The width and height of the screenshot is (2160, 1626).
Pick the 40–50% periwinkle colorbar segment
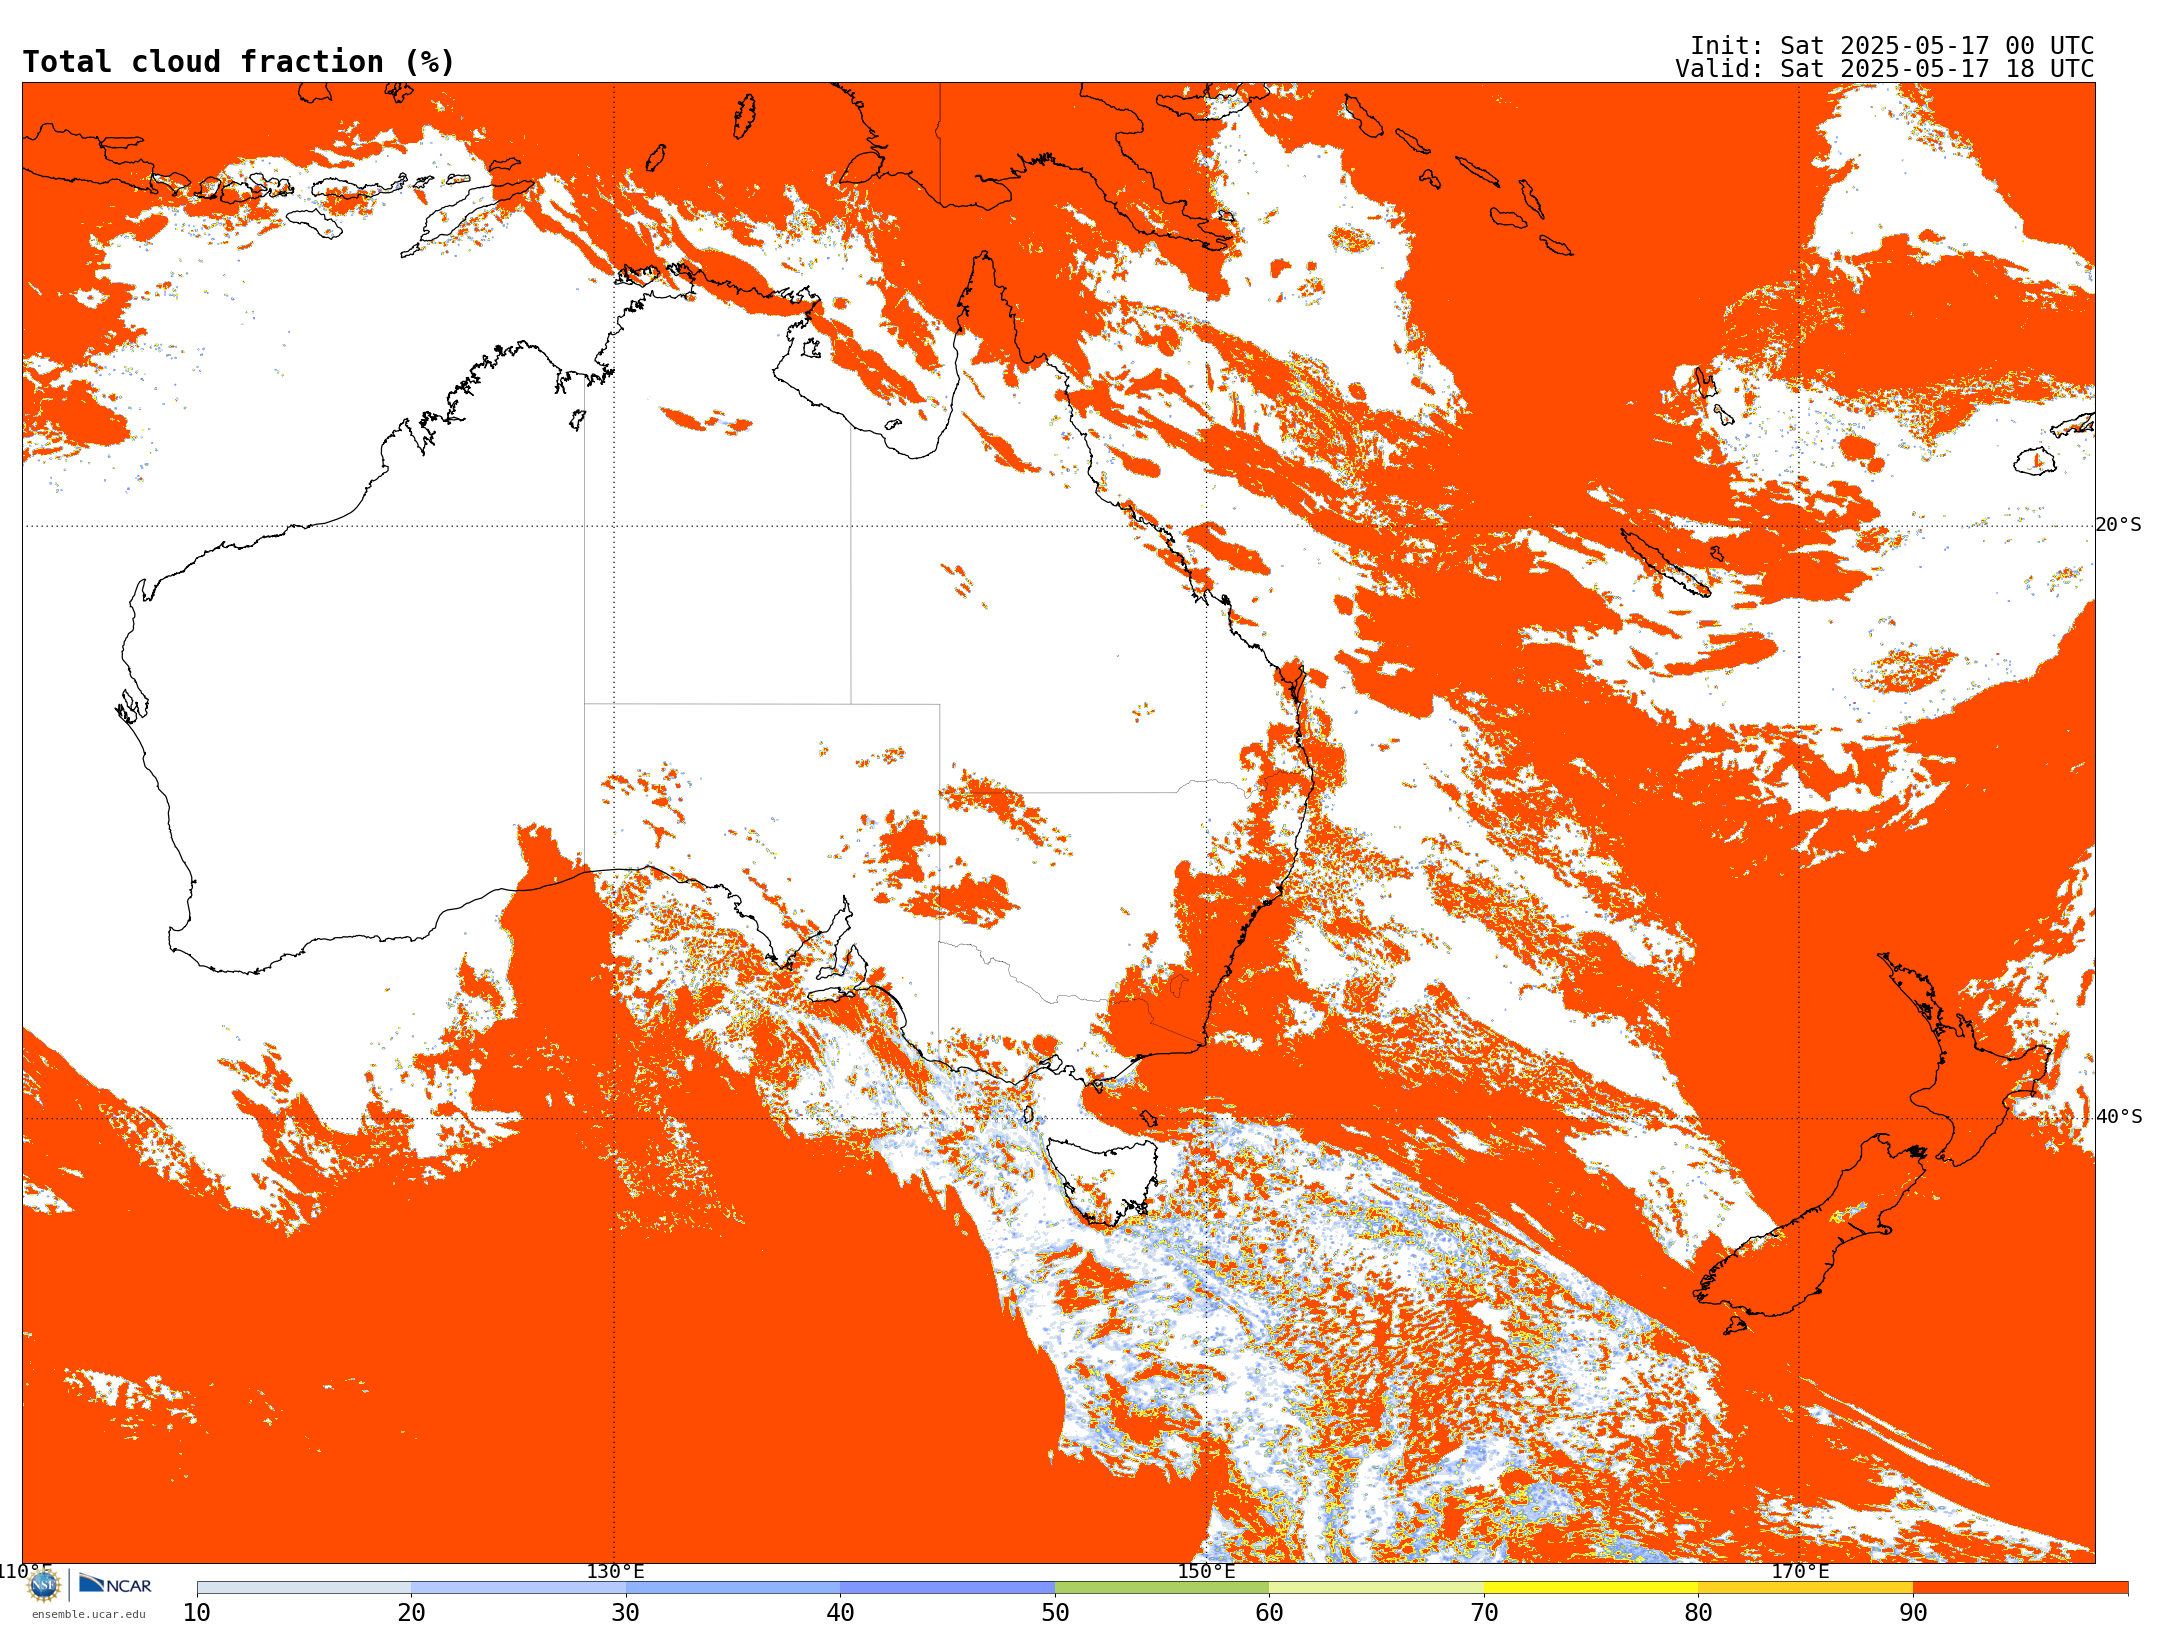click(x=947, y=1588)
